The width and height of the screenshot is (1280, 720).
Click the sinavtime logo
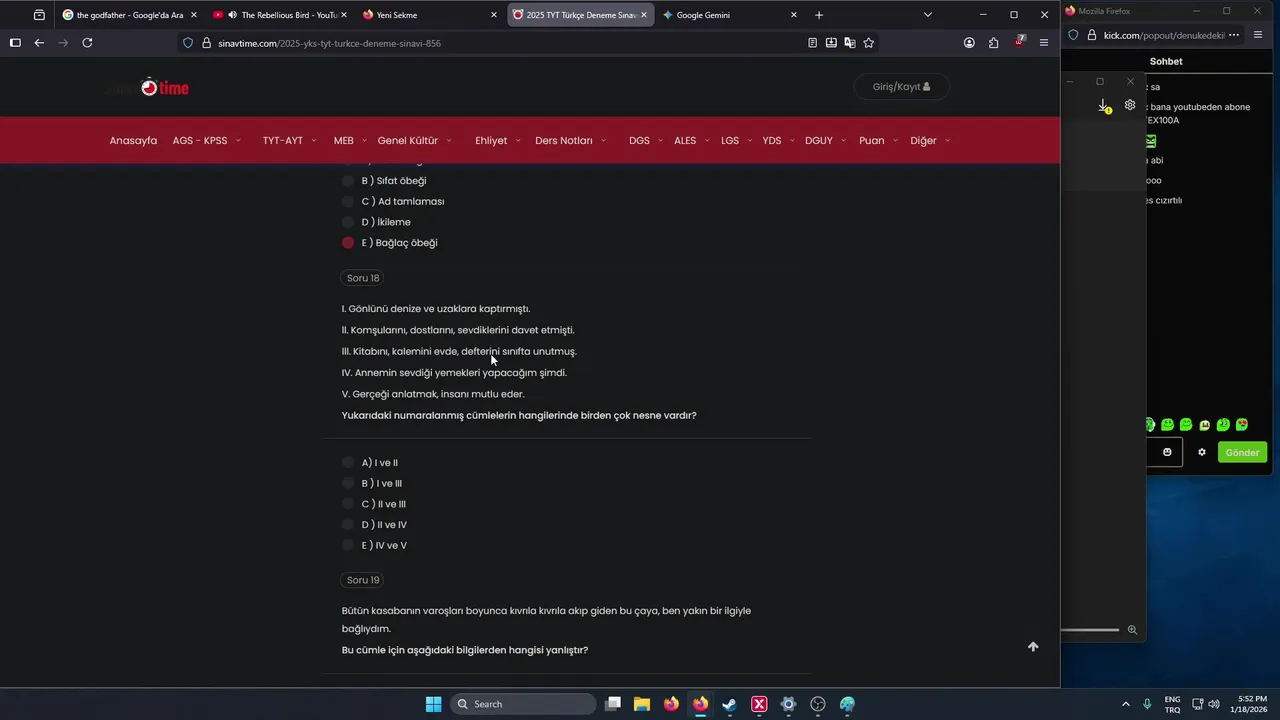[149, 87]
